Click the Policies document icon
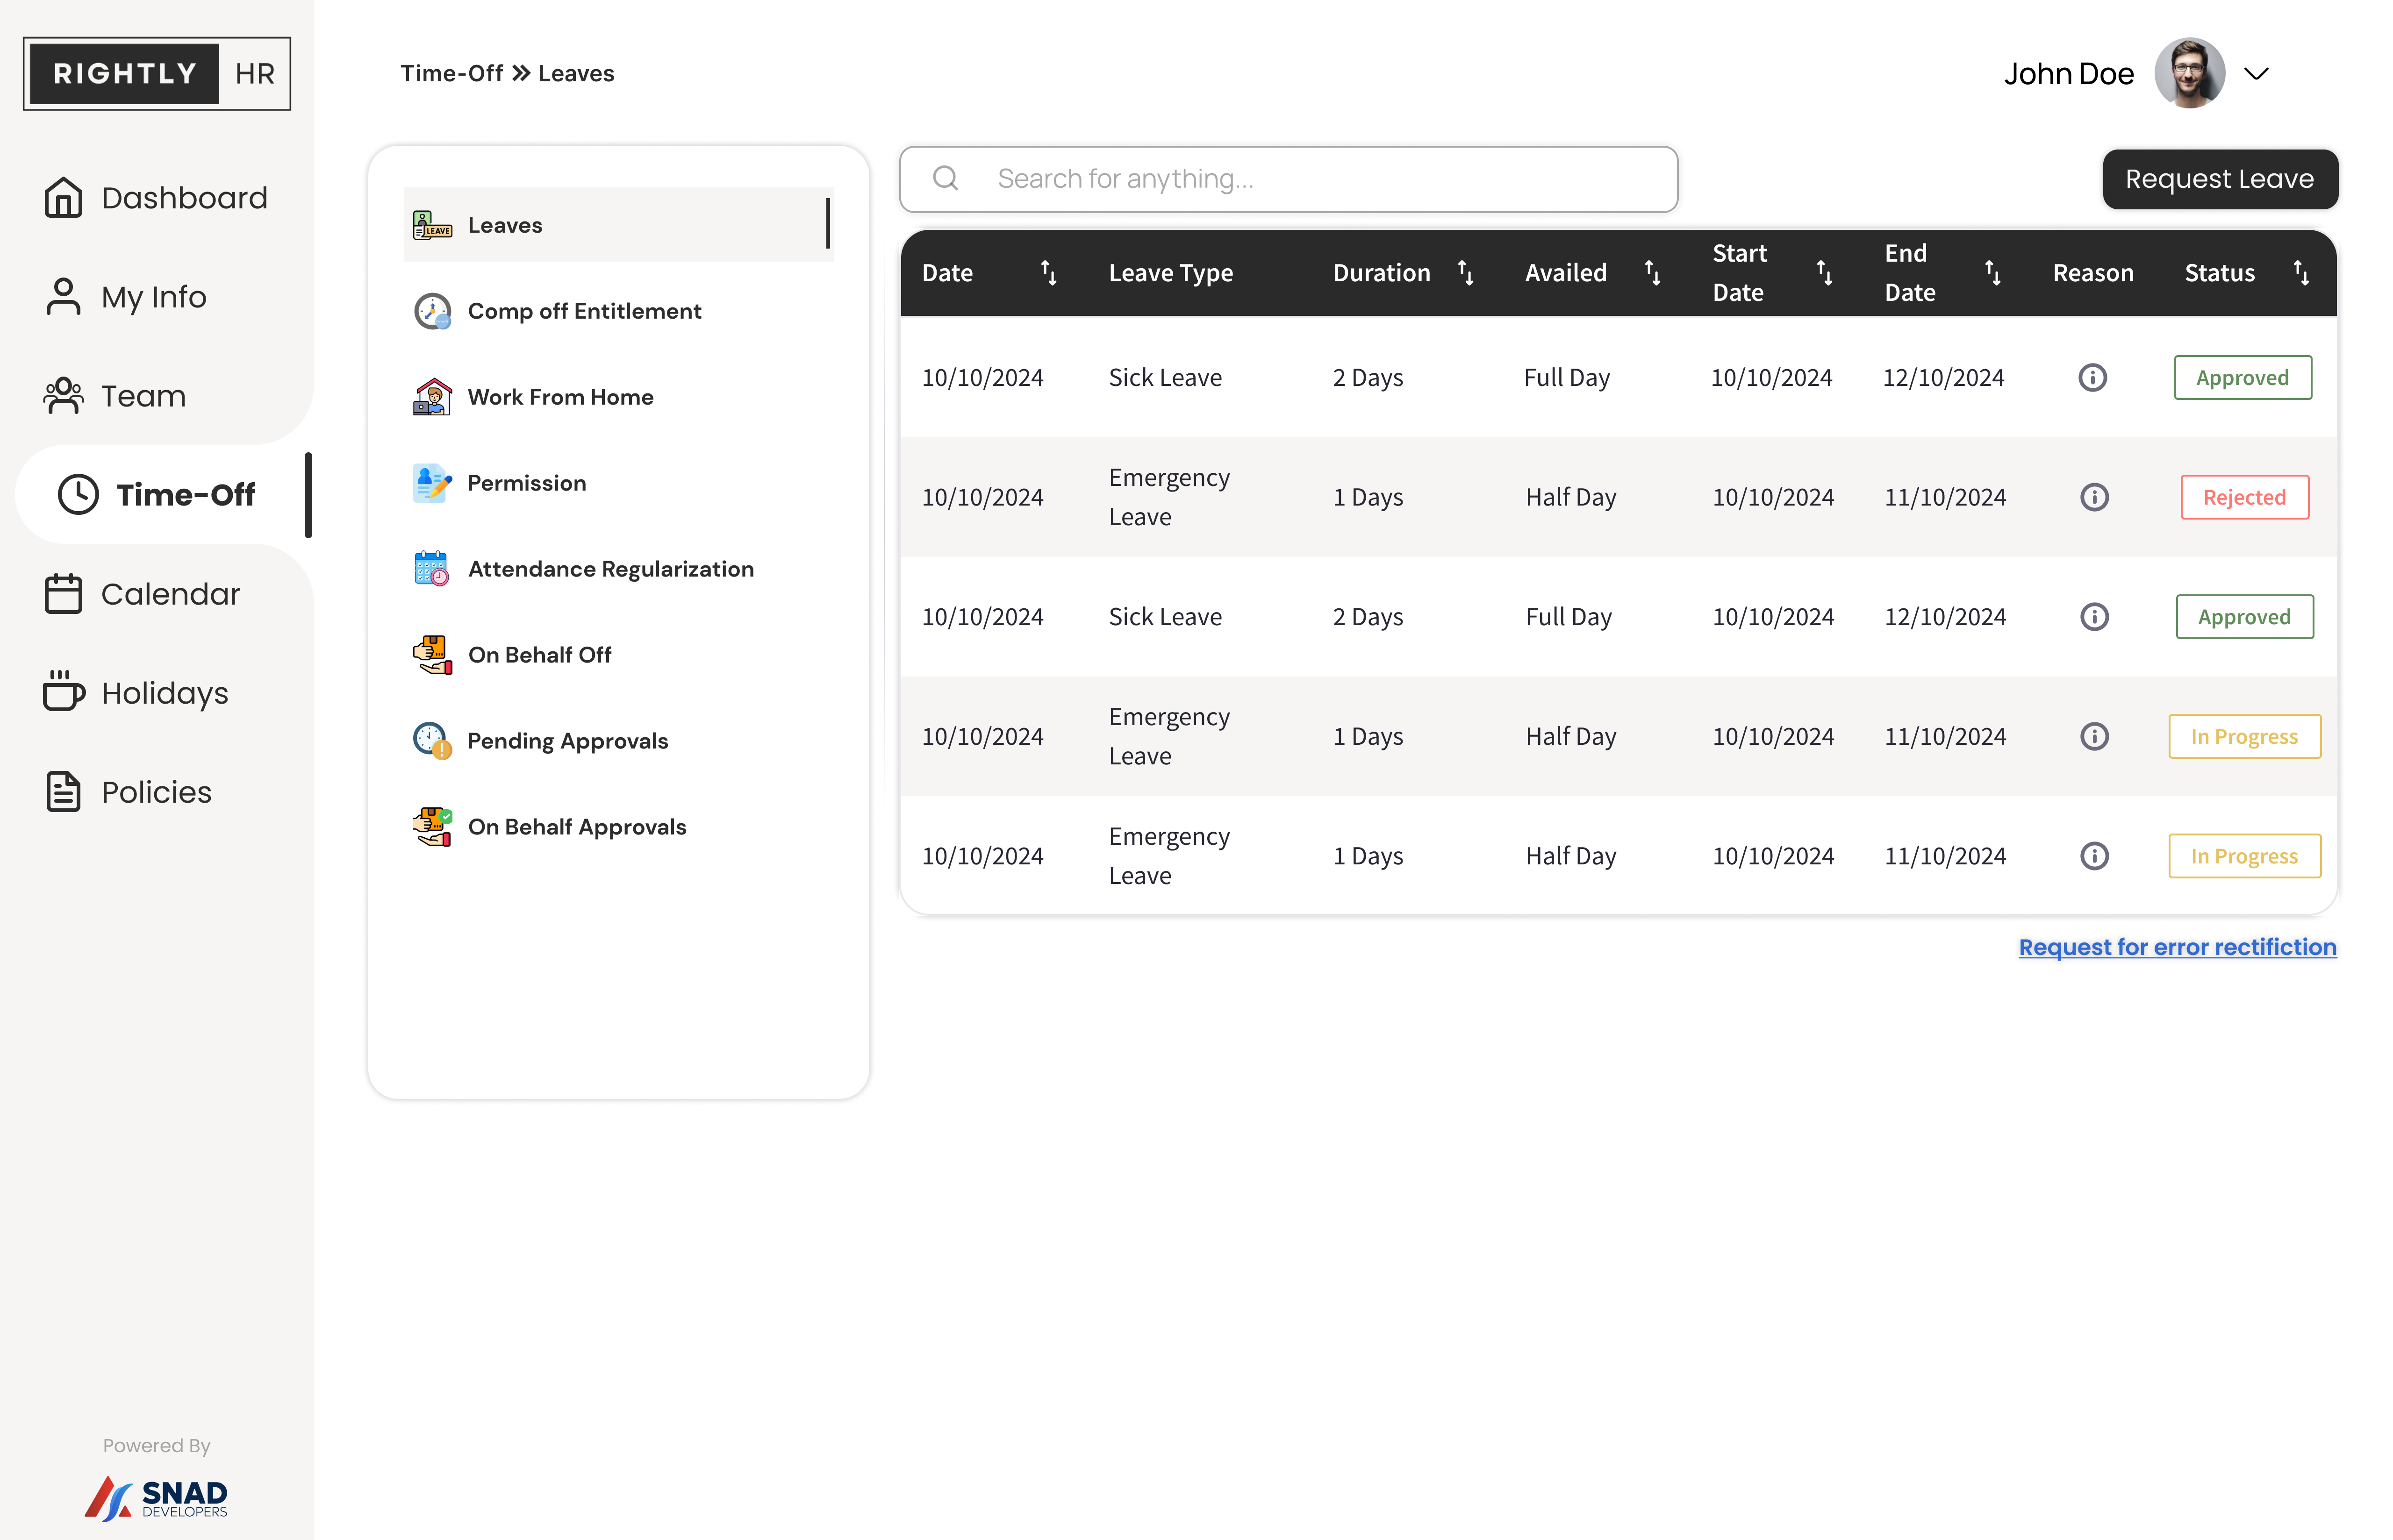 (x=63, y=791)
